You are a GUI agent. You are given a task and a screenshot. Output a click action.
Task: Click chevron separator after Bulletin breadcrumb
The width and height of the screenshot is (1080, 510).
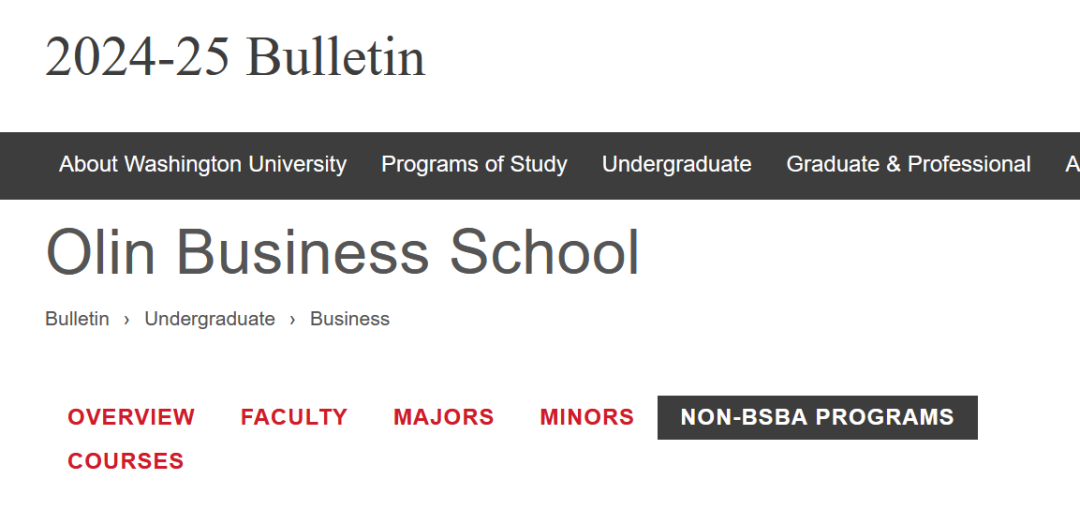127,320
